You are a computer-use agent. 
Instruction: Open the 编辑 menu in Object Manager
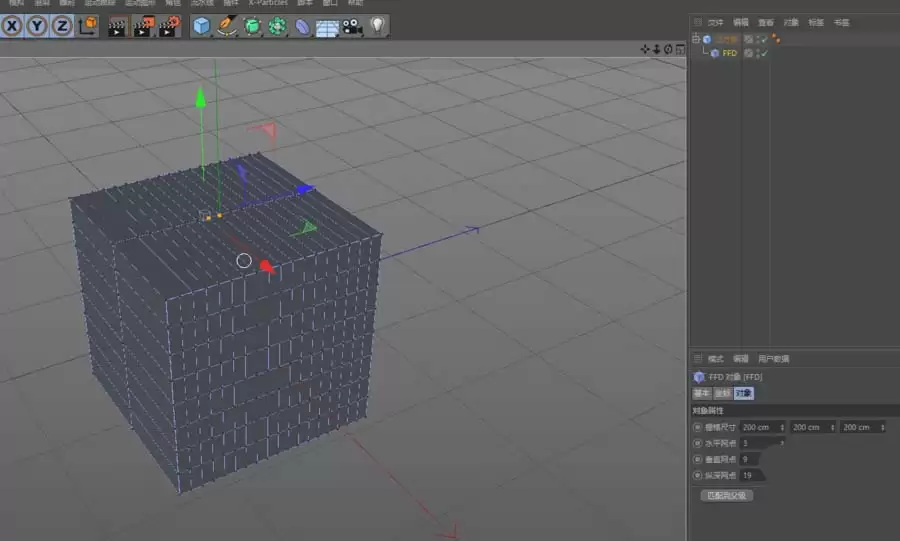[740, 22]
